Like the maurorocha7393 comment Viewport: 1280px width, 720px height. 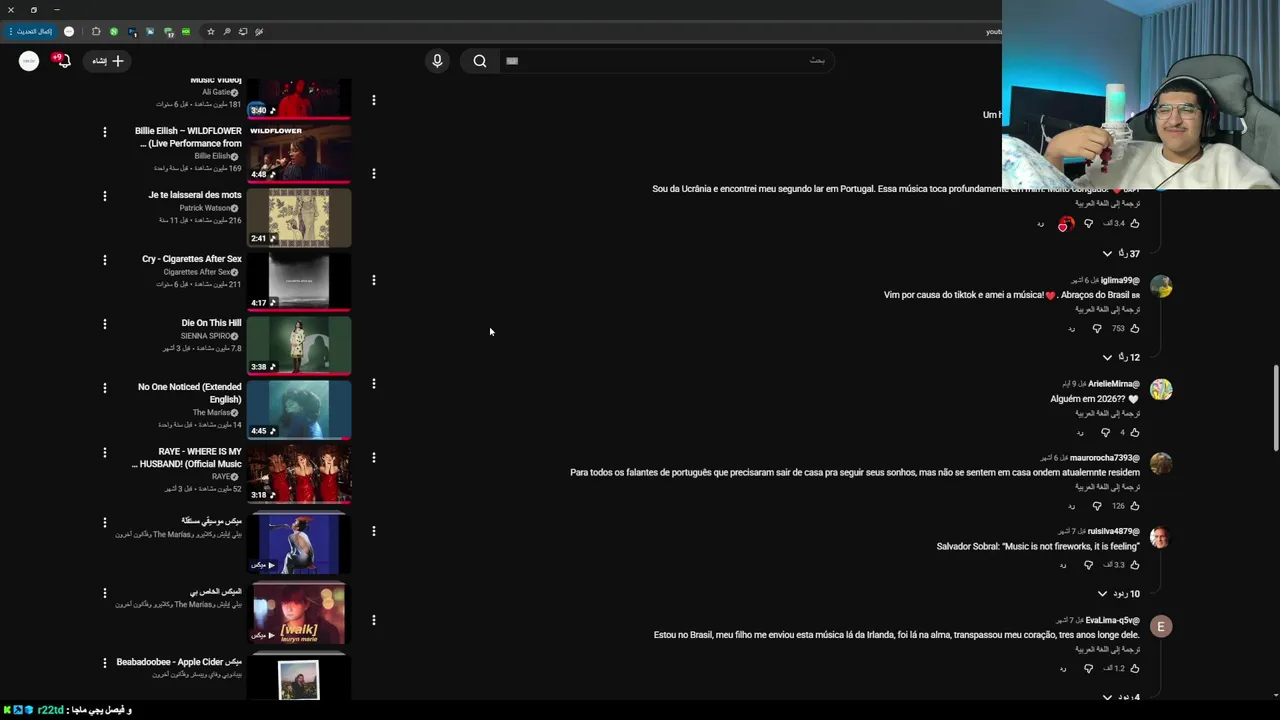[x=1134, y=506]
